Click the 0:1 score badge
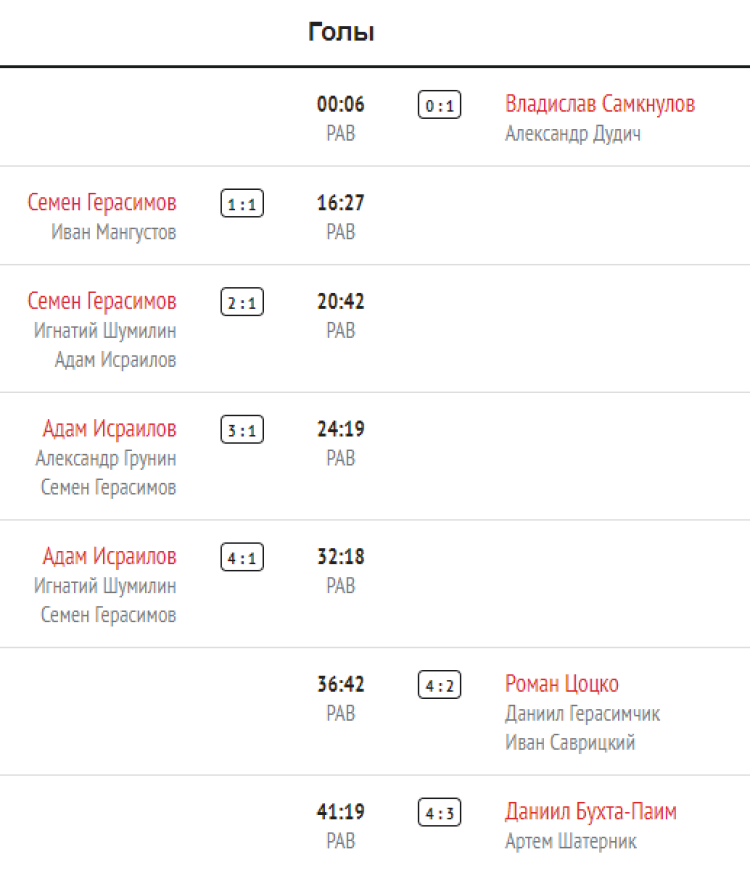The width and height of the screenshot is (750, 873). (x=440, y=105)
